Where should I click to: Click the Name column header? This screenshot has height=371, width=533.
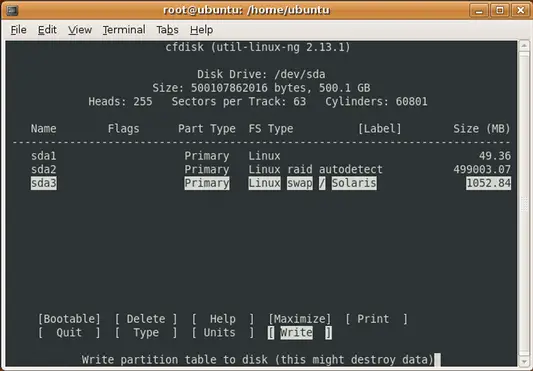click(x=44, y=129)
